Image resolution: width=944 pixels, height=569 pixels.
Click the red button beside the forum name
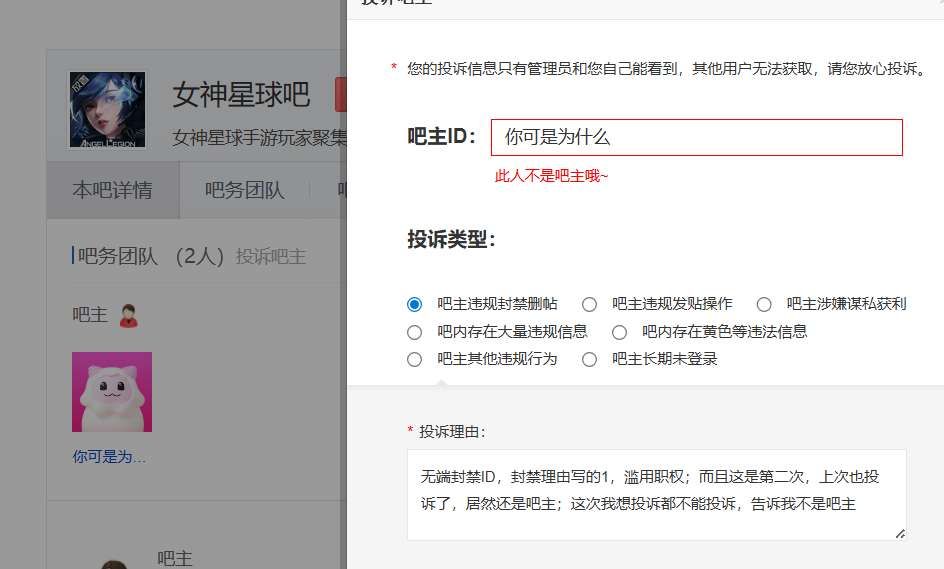click(340, 95)
